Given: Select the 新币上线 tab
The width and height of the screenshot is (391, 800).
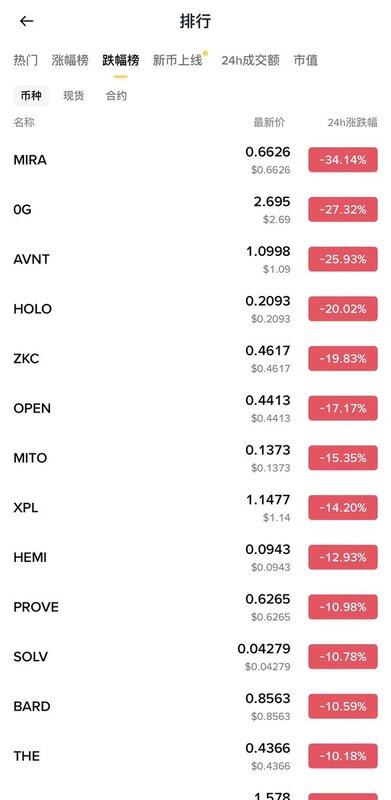Looking at the screenshot, I should pyautogui.click(x=178, y=60).
